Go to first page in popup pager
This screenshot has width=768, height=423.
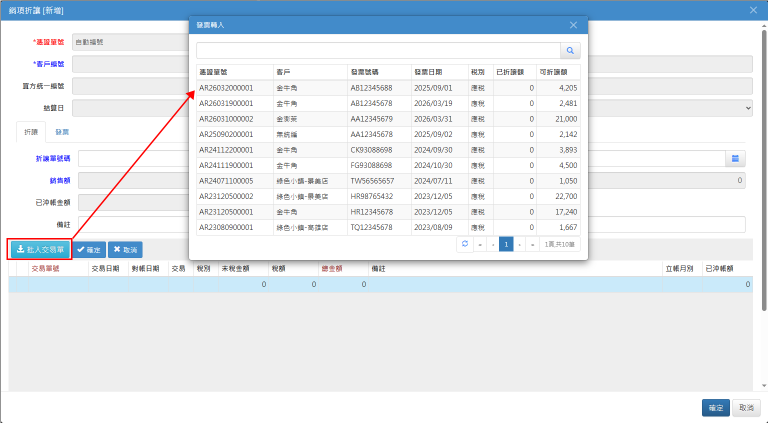click(480, 244)
